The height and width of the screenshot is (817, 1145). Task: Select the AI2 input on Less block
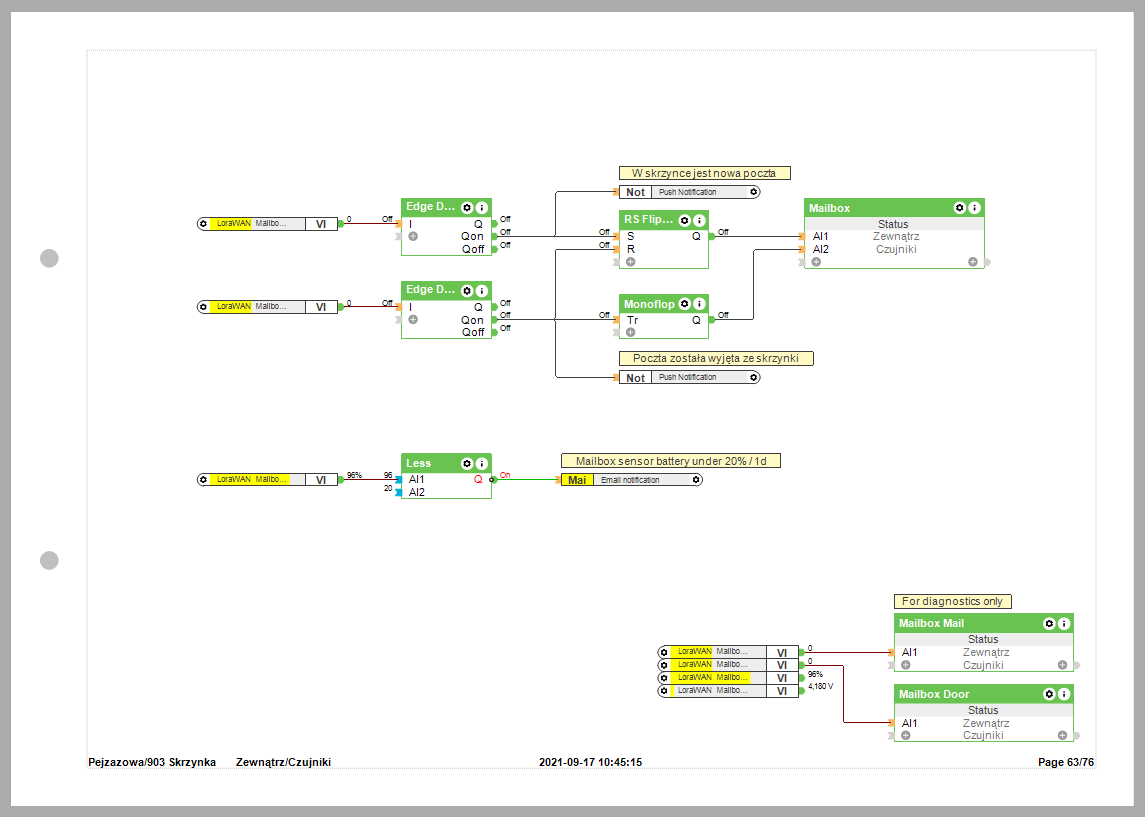(416, 492)
